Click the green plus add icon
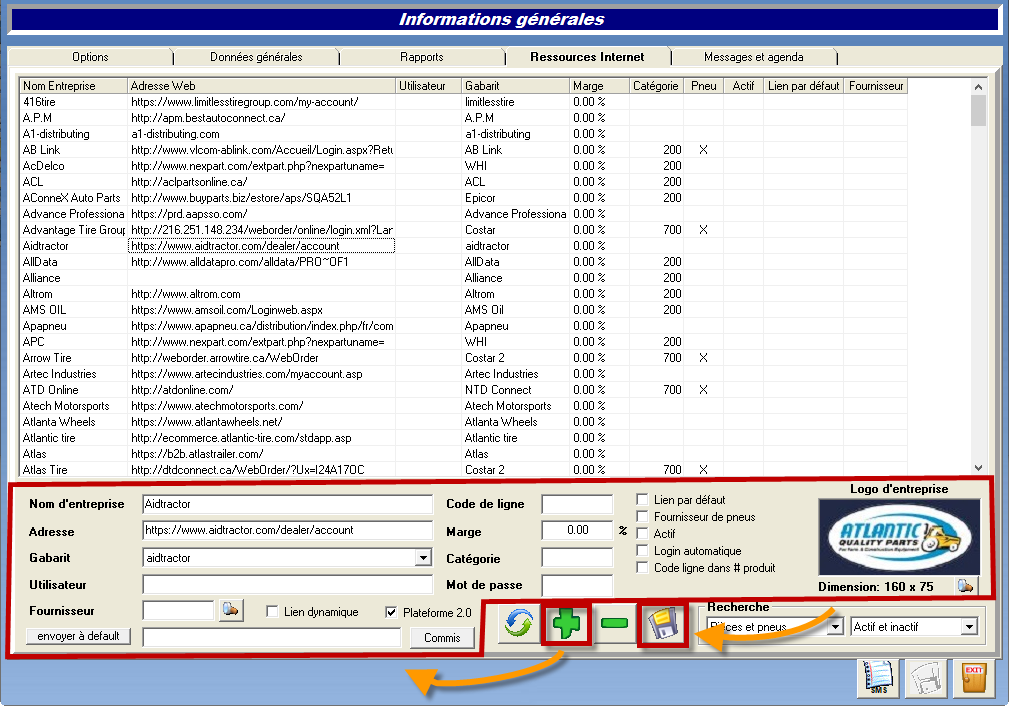1009x706 pixels. coord(566,623)
